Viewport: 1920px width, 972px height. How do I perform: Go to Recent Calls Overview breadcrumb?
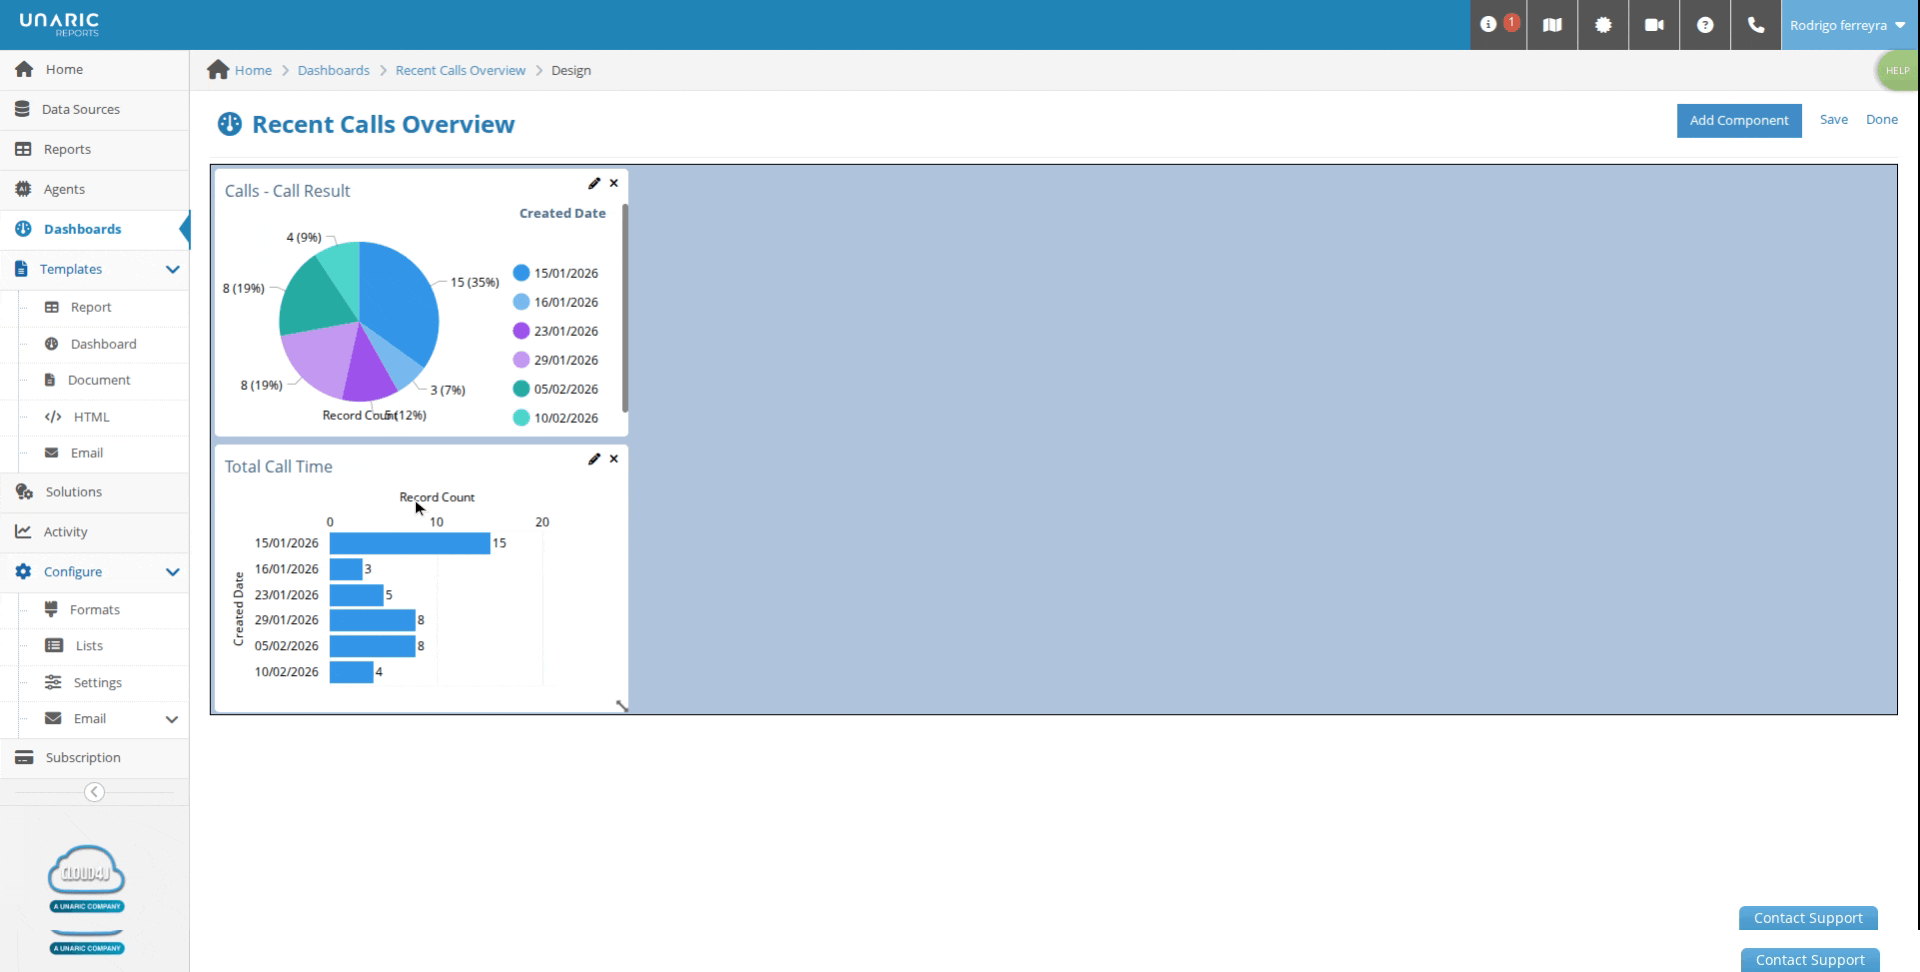point(460,70)
